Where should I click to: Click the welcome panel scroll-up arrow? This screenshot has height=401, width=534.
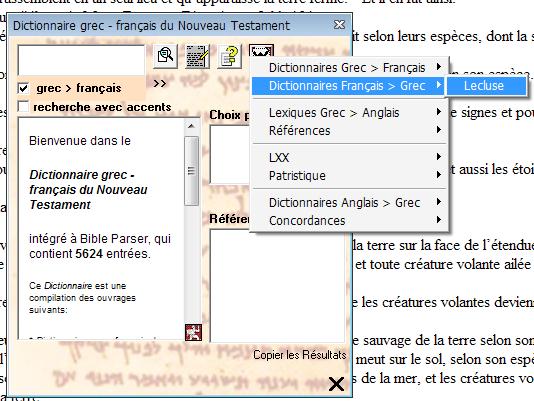click(191, 126)
